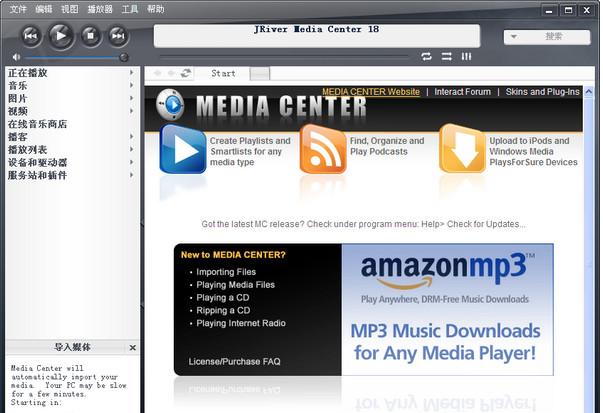Click the orange download arrow icon
603x413 pixels.
pyautogui.click(x=462, y=150)
